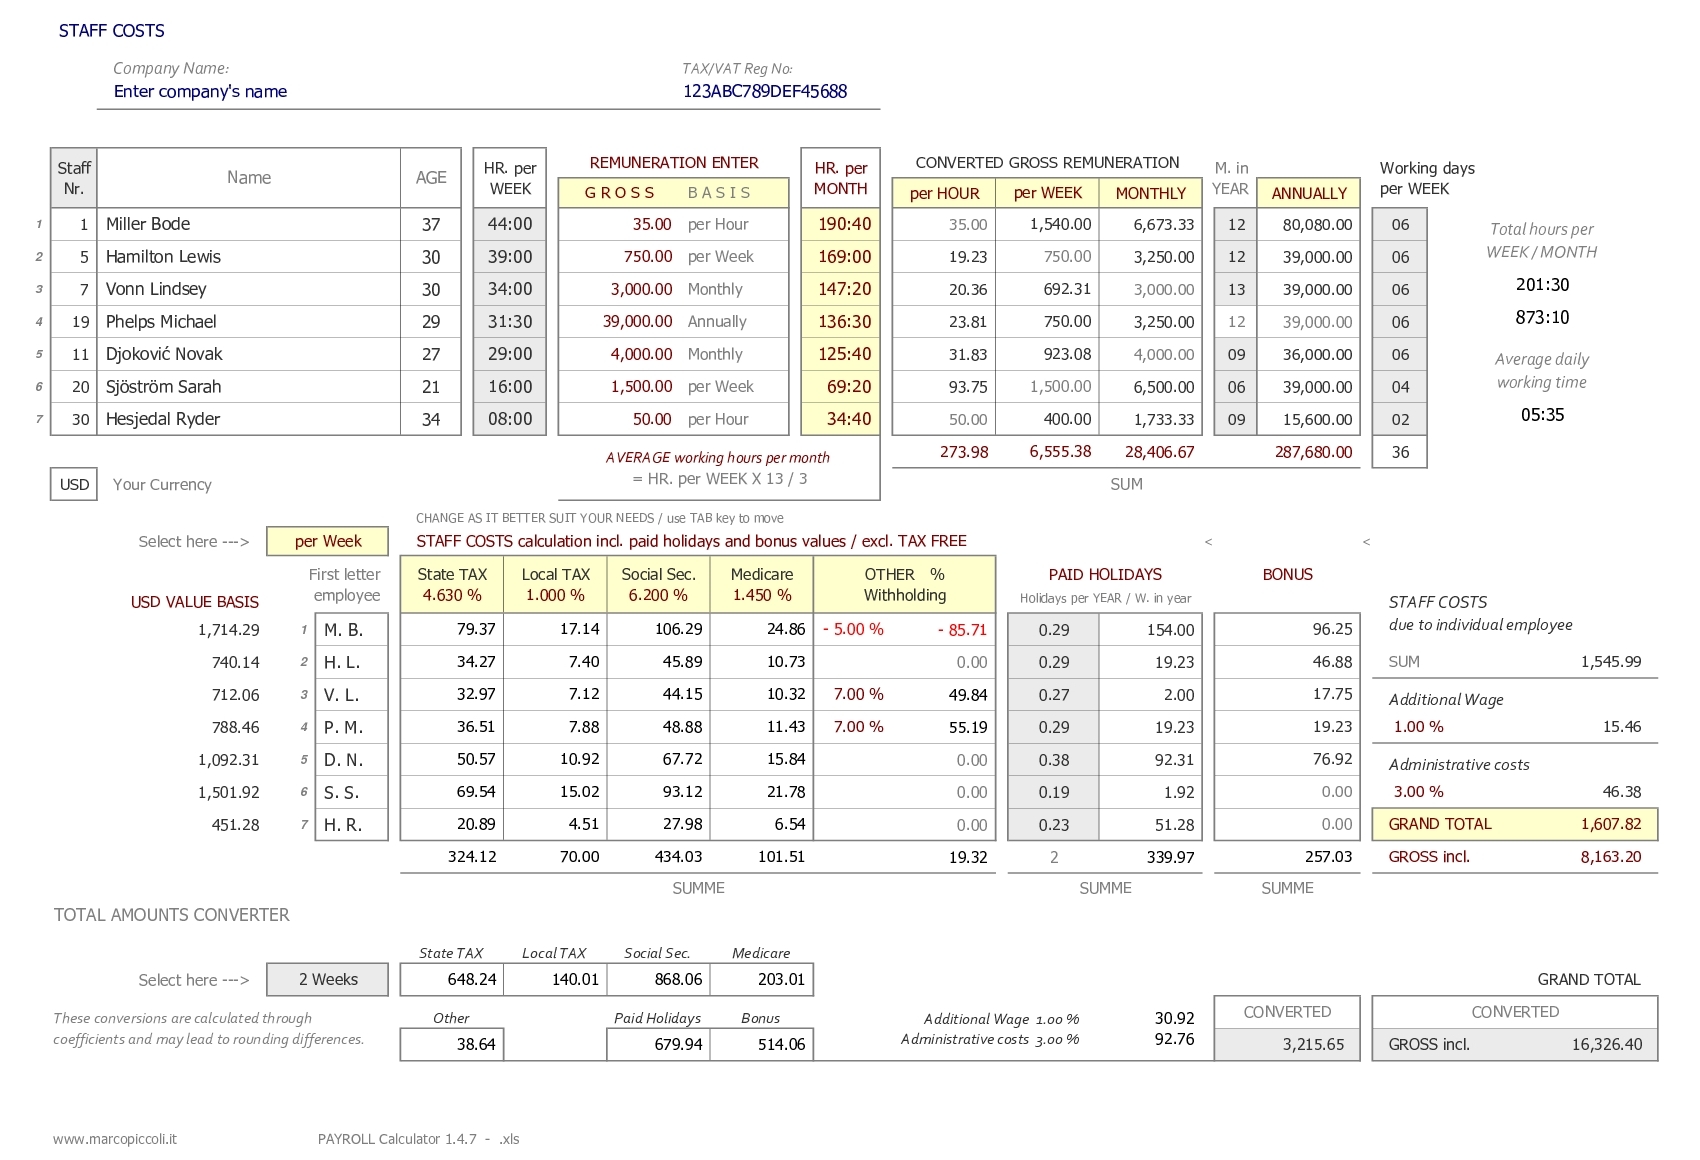Select the name cell 'Miller Bode'
This screenshot has height=1160, width=1700.
click(x=249, y=224)
